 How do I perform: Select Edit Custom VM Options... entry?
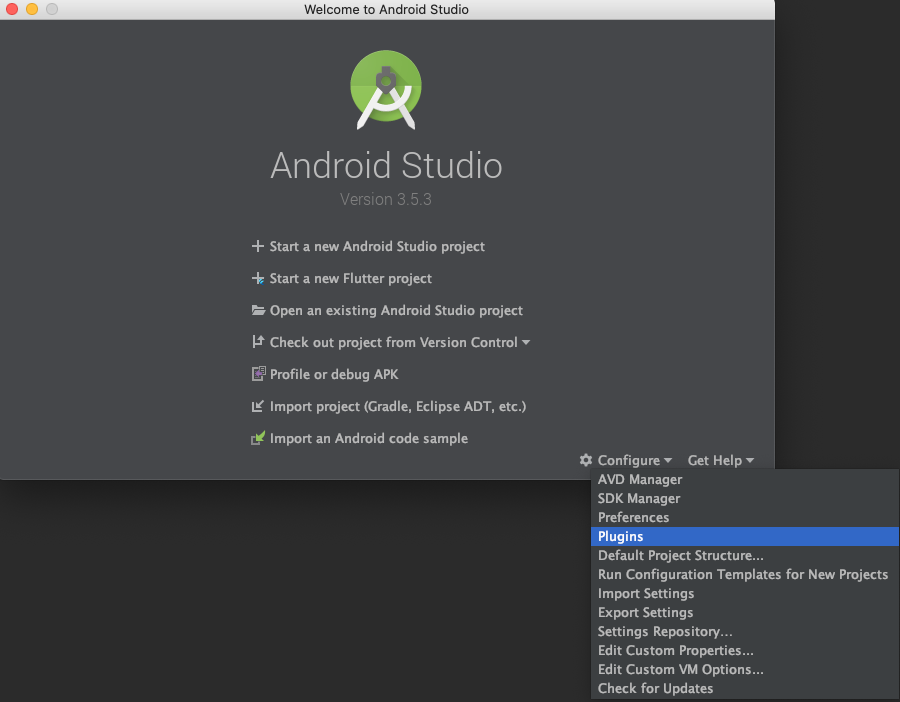pyautogui.click(x=745, y=669)
